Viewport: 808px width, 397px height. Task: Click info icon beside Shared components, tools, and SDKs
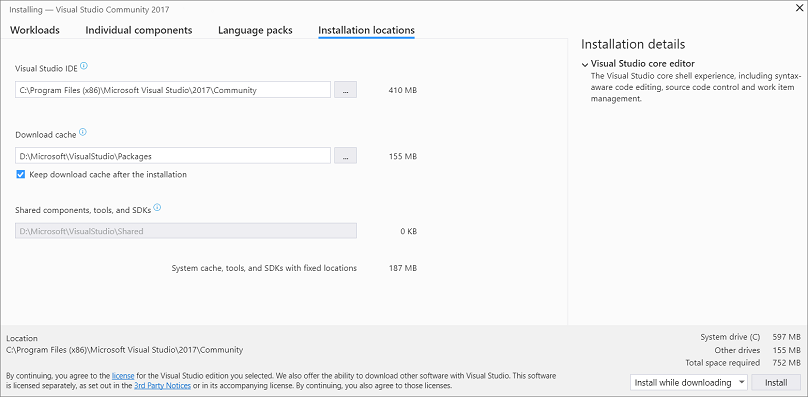coord(157,208)
